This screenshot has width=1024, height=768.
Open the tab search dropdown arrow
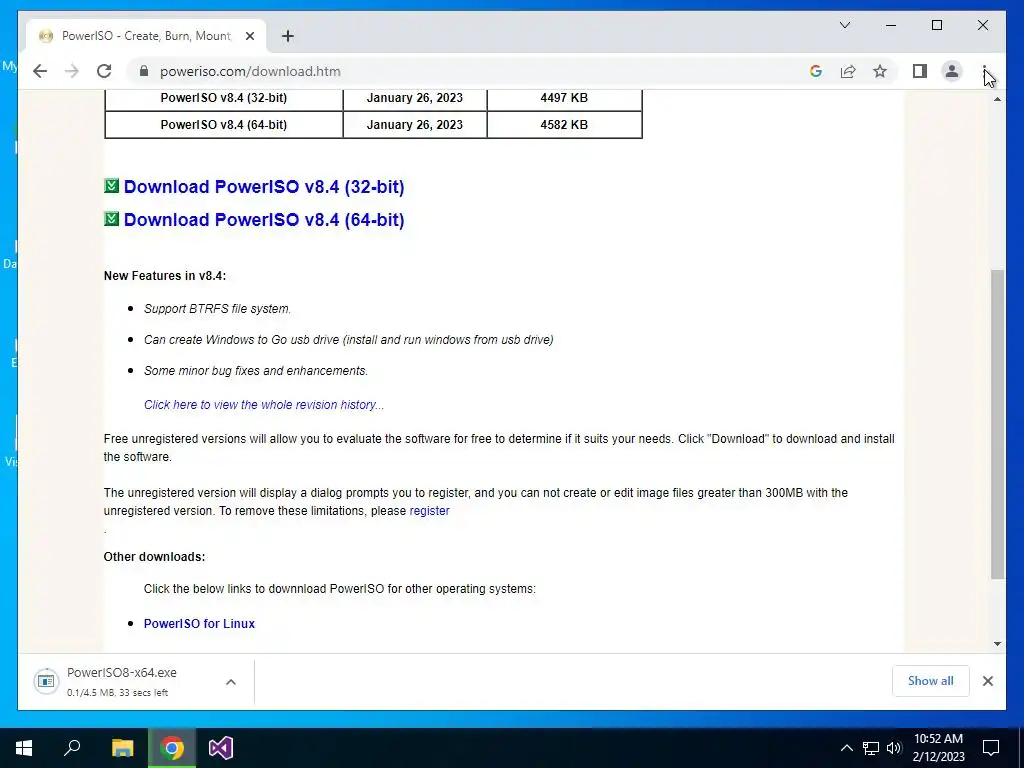pos(845,25)
